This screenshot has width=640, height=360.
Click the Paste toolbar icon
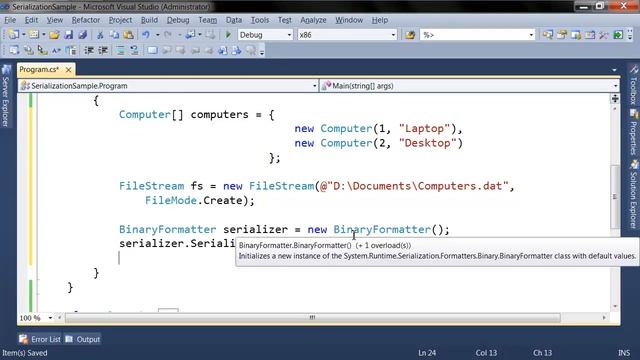[129, 35]
